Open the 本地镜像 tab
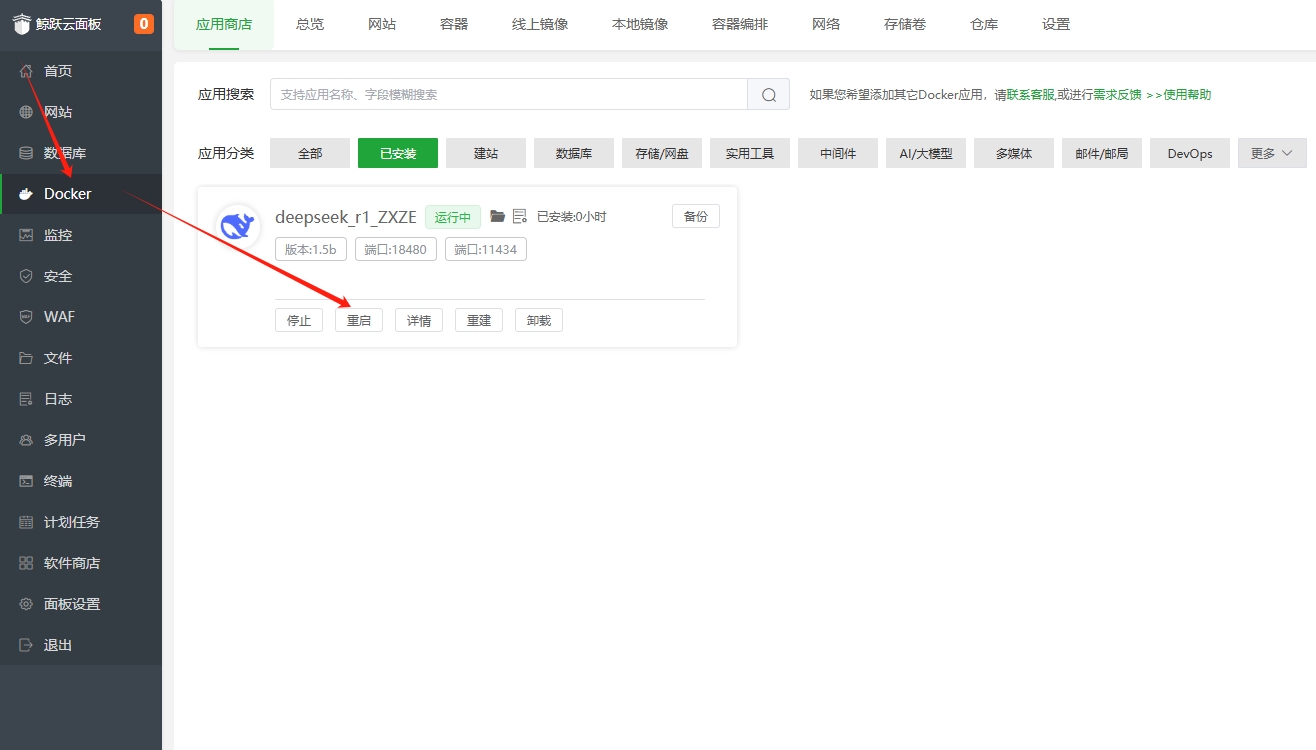 [640, 24]
